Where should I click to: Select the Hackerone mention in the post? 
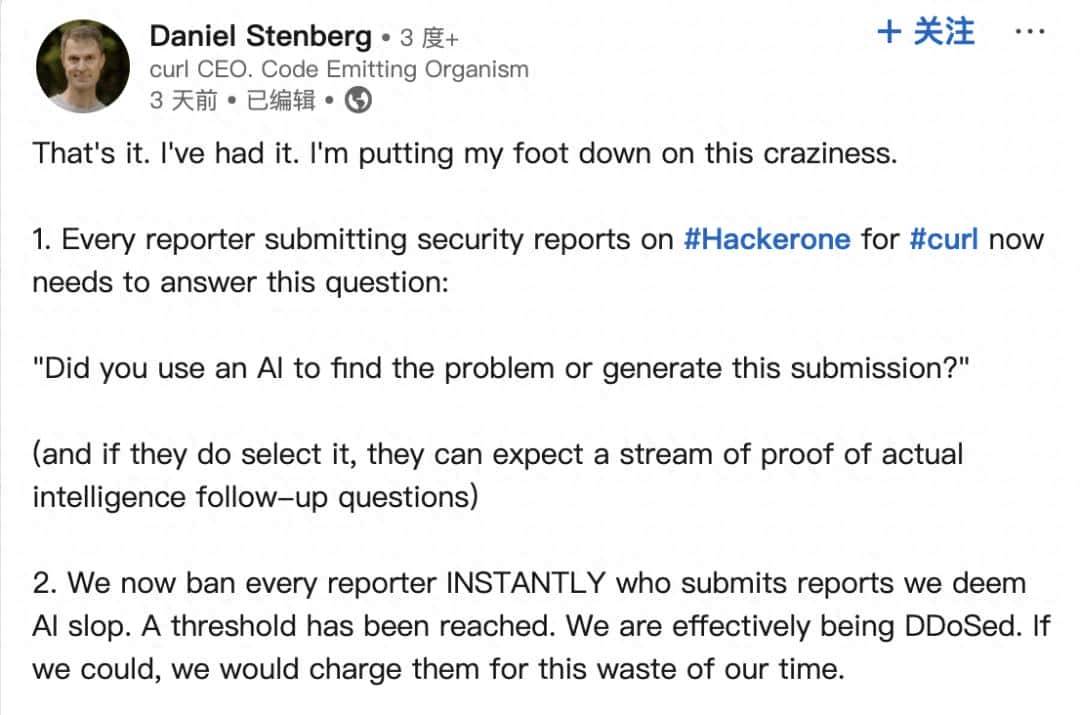click(767, 239)
